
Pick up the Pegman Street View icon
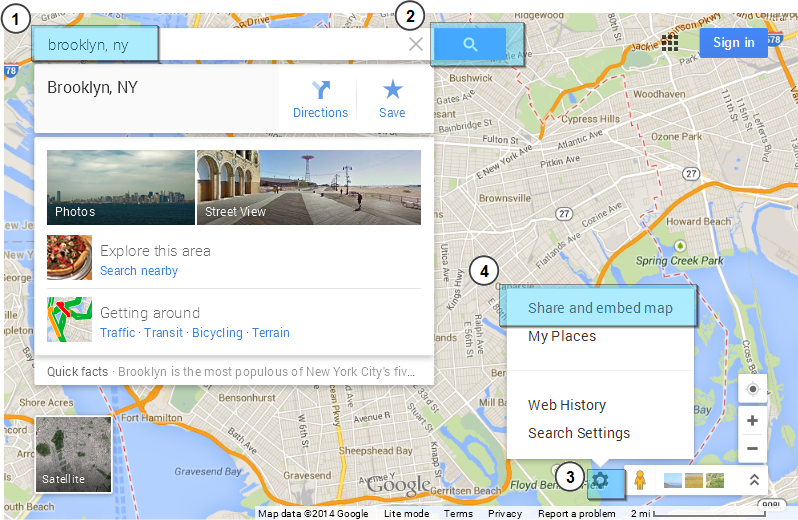click(x=640, y=480)
